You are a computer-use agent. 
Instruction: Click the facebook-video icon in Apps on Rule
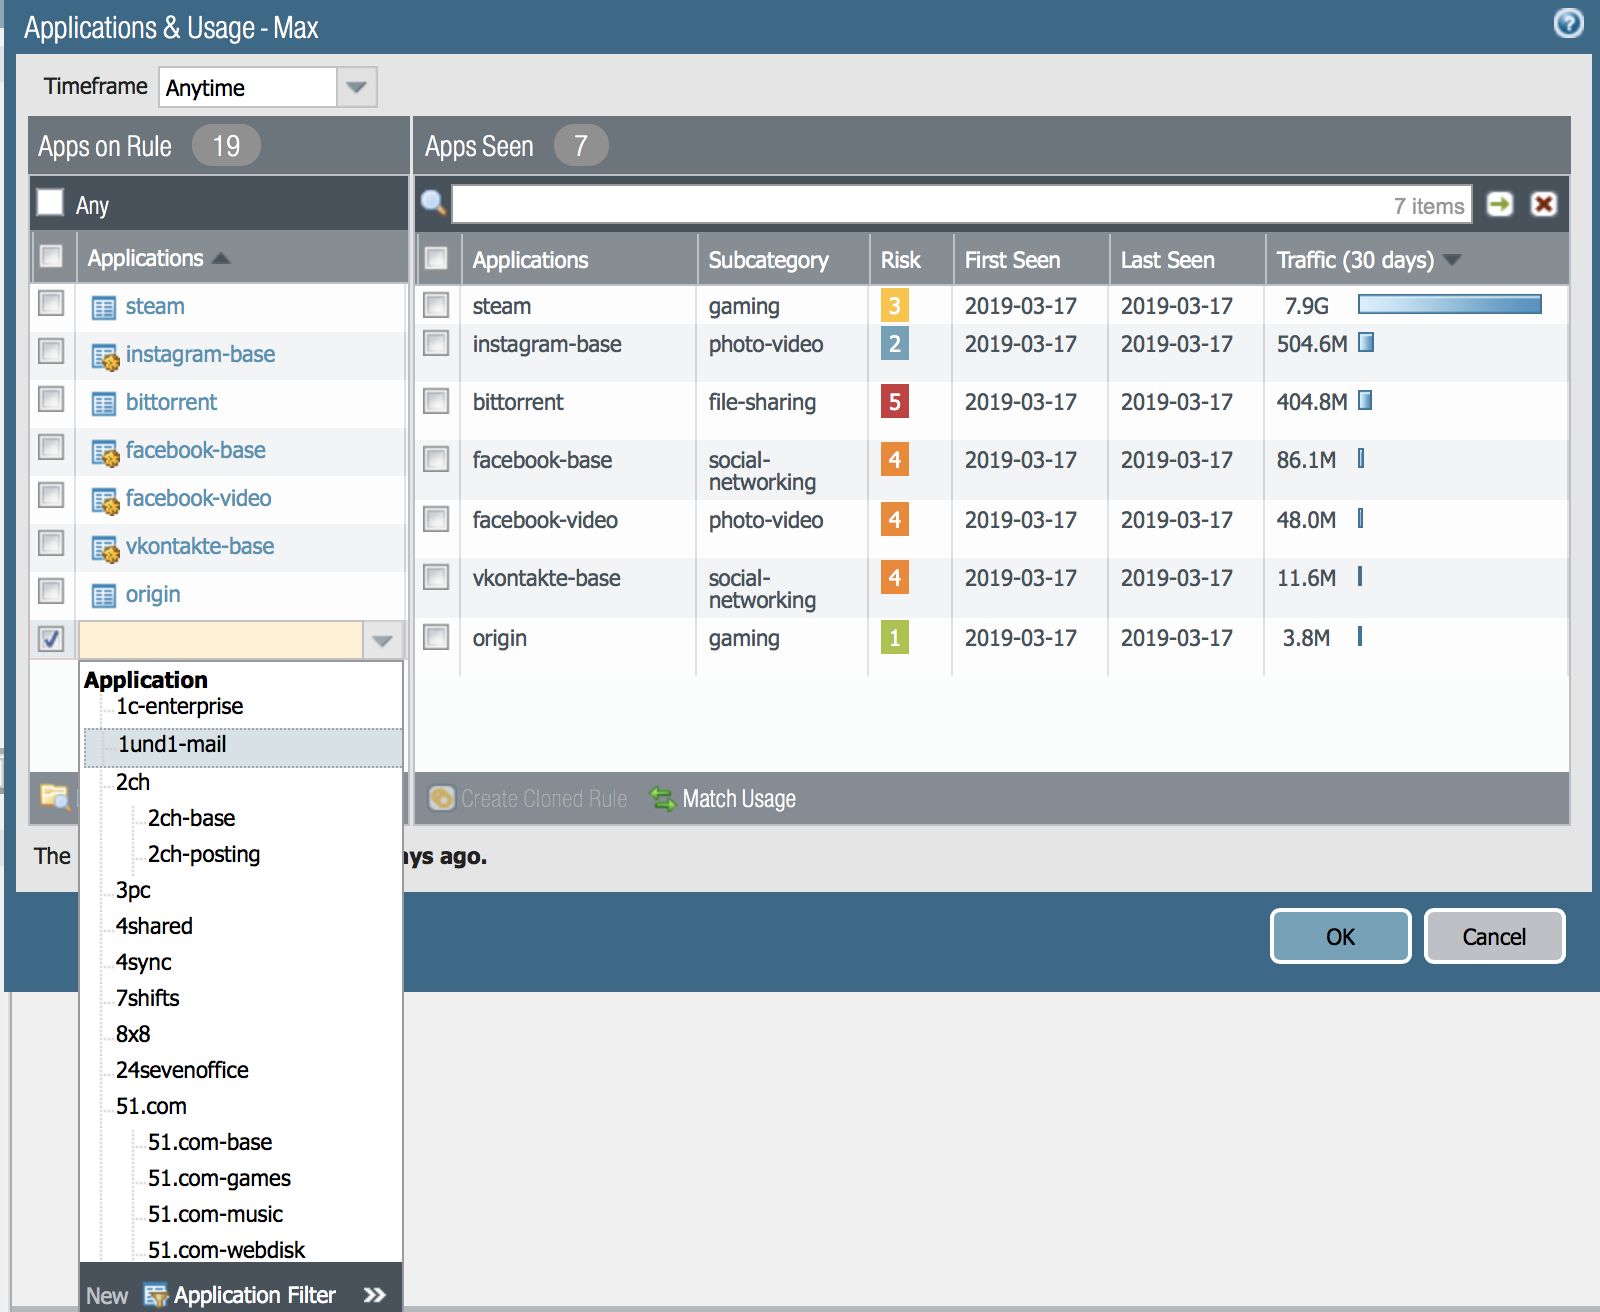[104, 500]
